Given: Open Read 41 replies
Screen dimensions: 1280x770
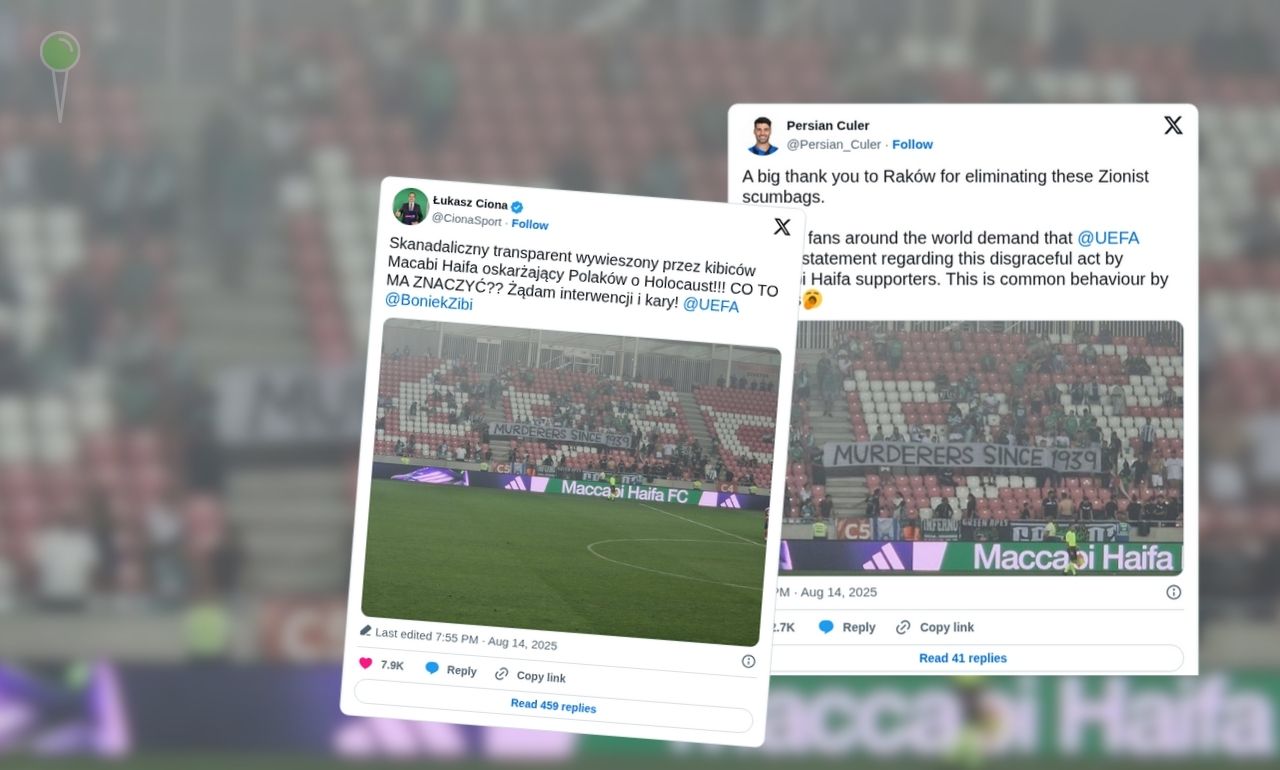Looking at the screenshot, I should 963,658.
